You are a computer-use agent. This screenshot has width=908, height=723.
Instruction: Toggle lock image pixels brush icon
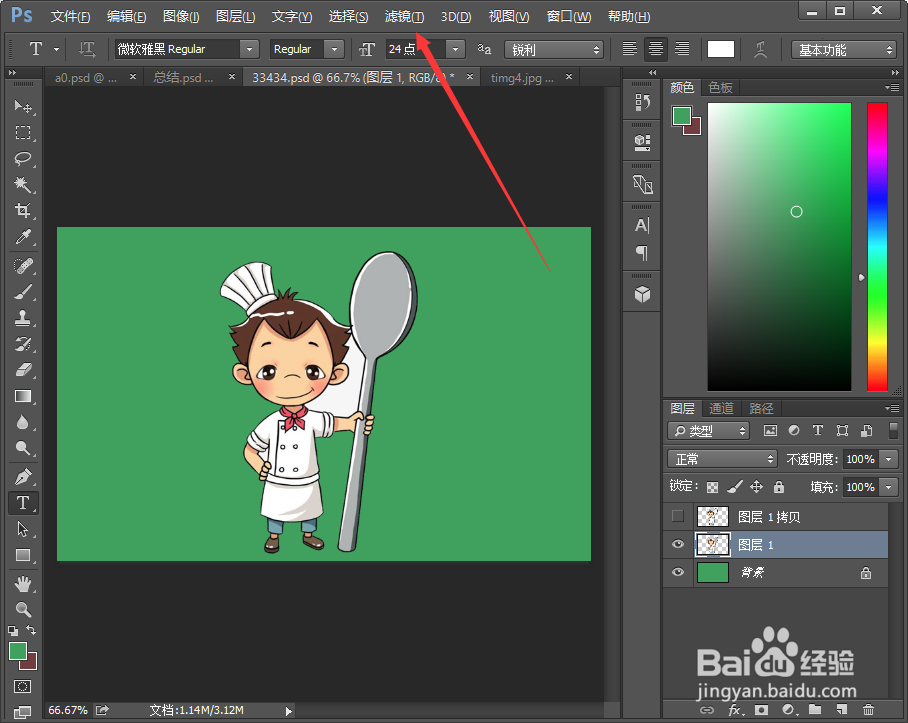click(734, 487)
